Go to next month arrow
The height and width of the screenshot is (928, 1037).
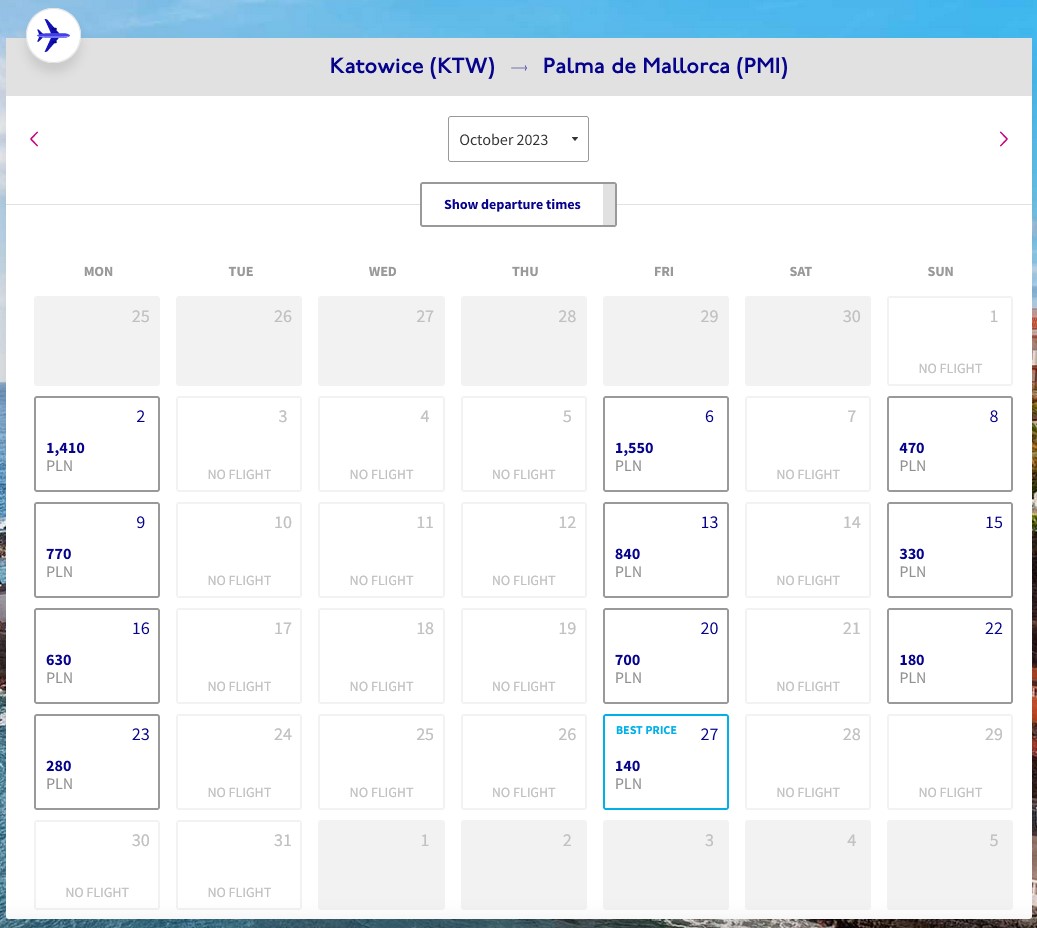1003,139
